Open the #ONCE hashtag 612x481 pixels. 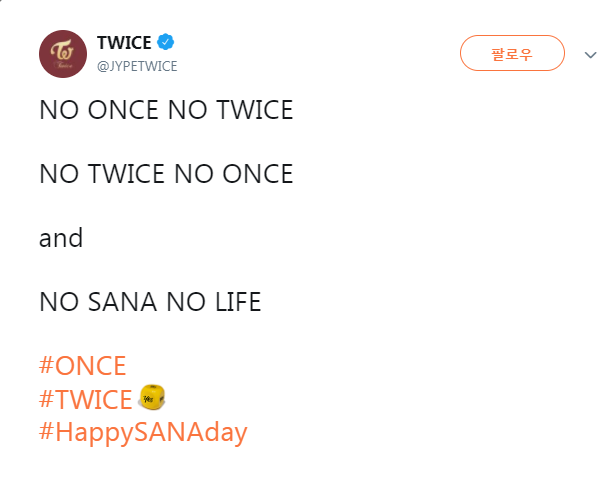(83, 366)
